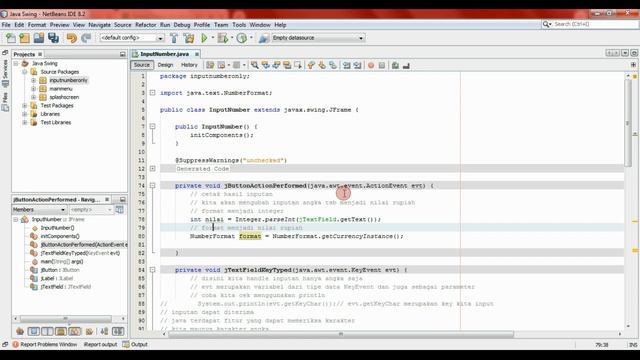The width and height of the screenshot is (640, 360).
Task: Open the Source menu
Action: coord(123,25)
